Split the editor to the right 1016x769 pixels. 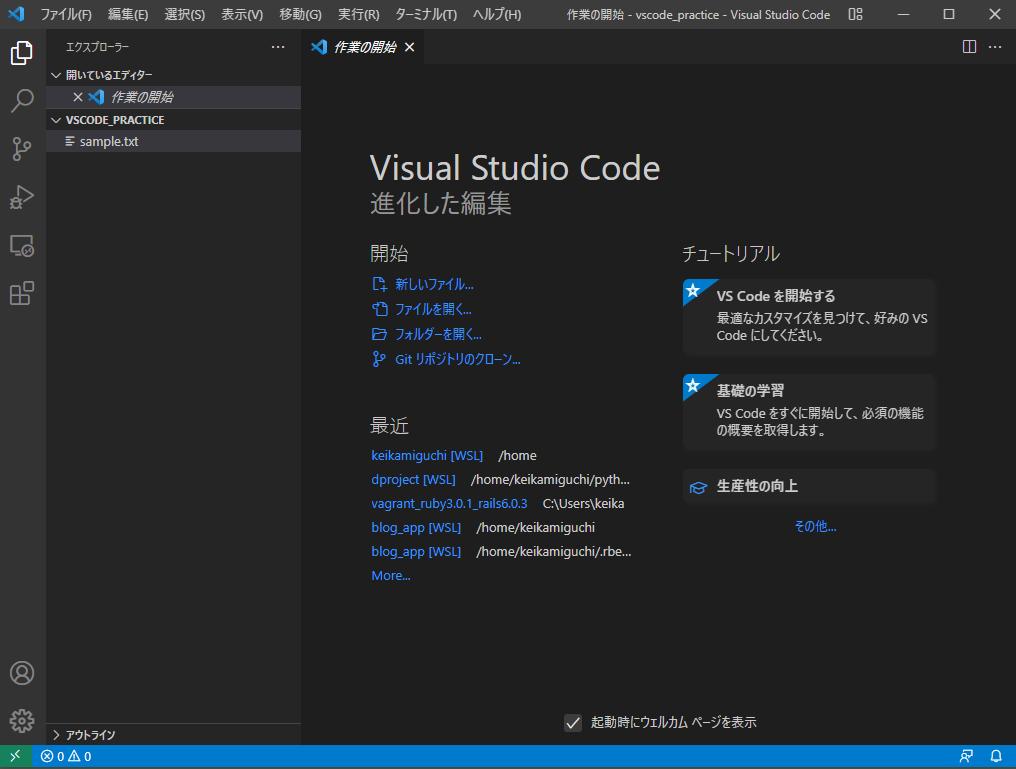969,47
